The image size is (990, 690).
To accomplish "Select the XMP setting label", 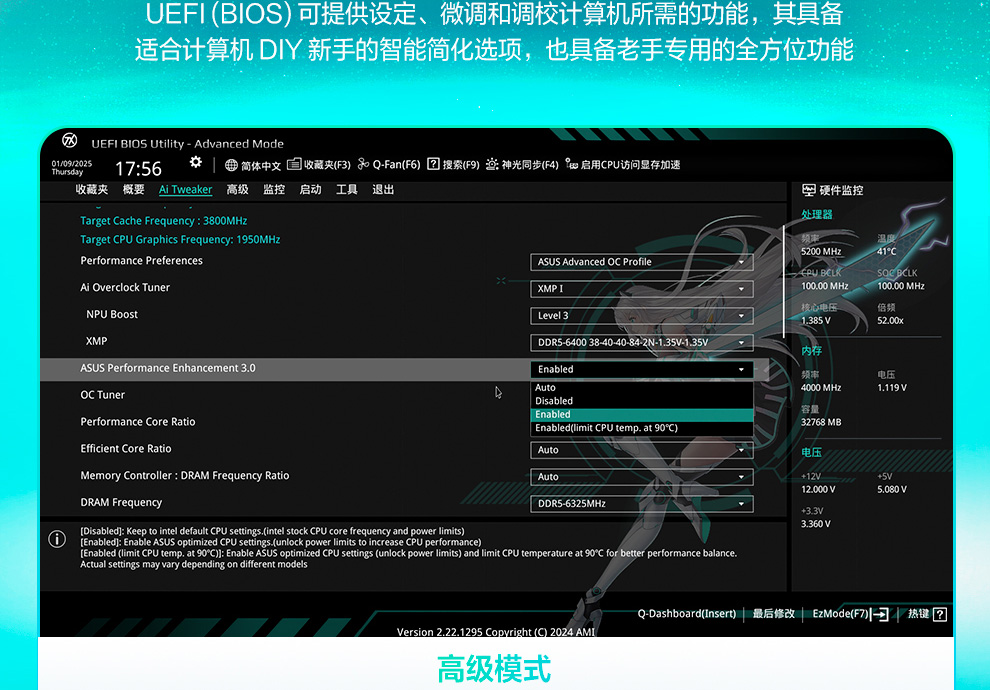I will pos(97,341).
